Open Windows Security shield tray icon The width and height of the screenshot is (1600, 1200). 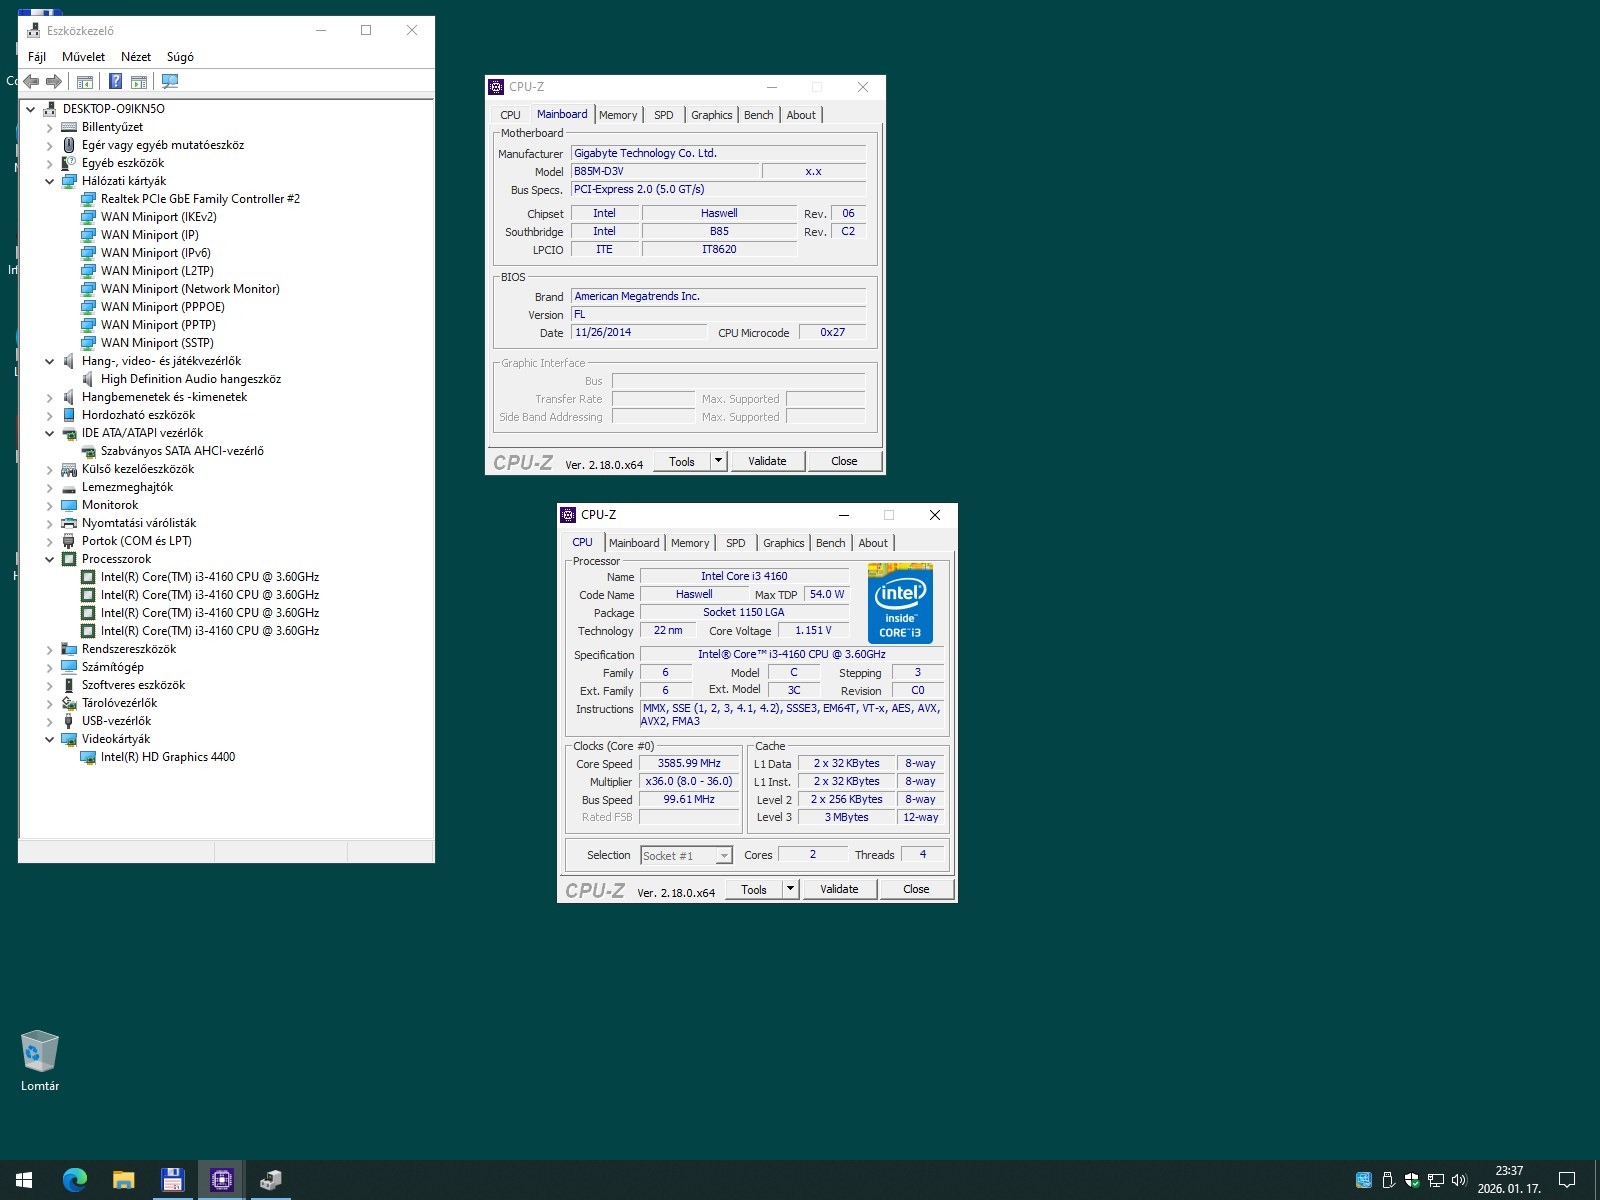pyautogui.click(x=1411, y=1180)
